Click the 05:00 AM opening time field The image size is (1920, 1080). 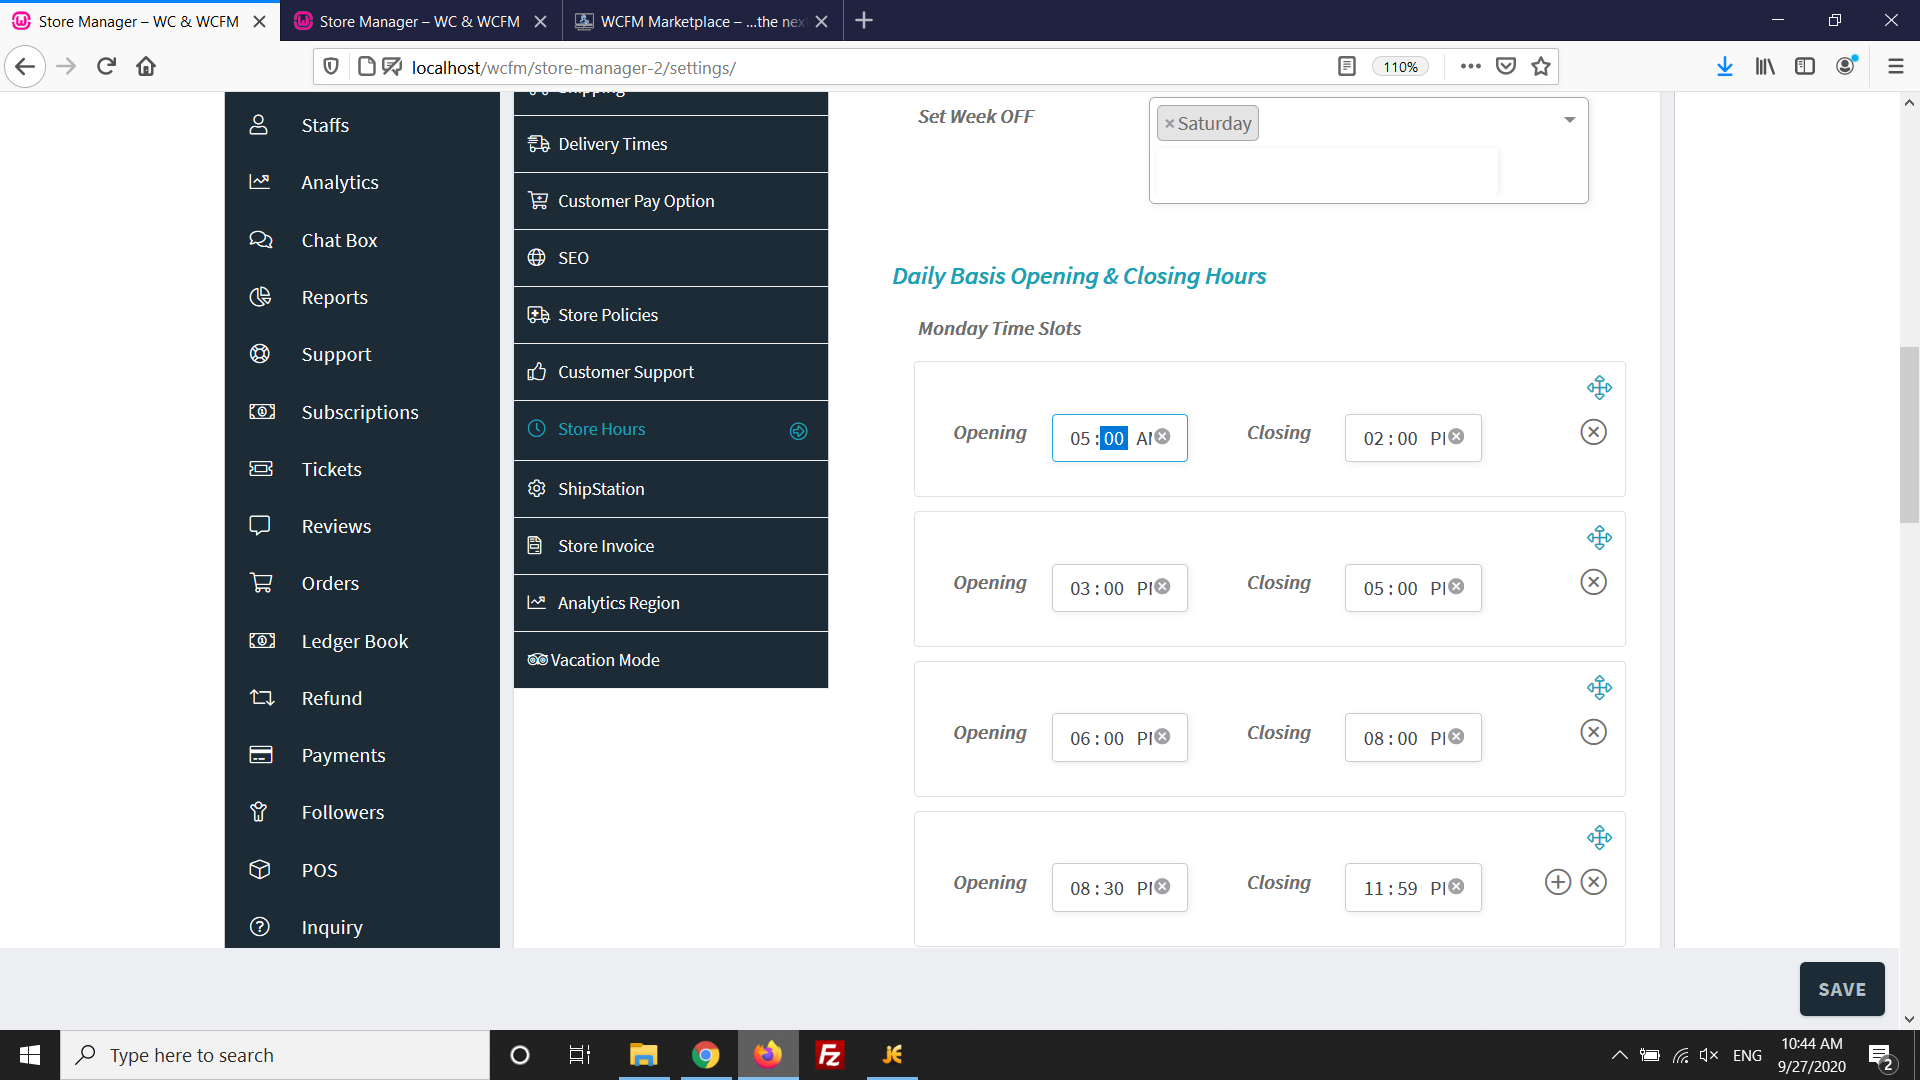1119,438
